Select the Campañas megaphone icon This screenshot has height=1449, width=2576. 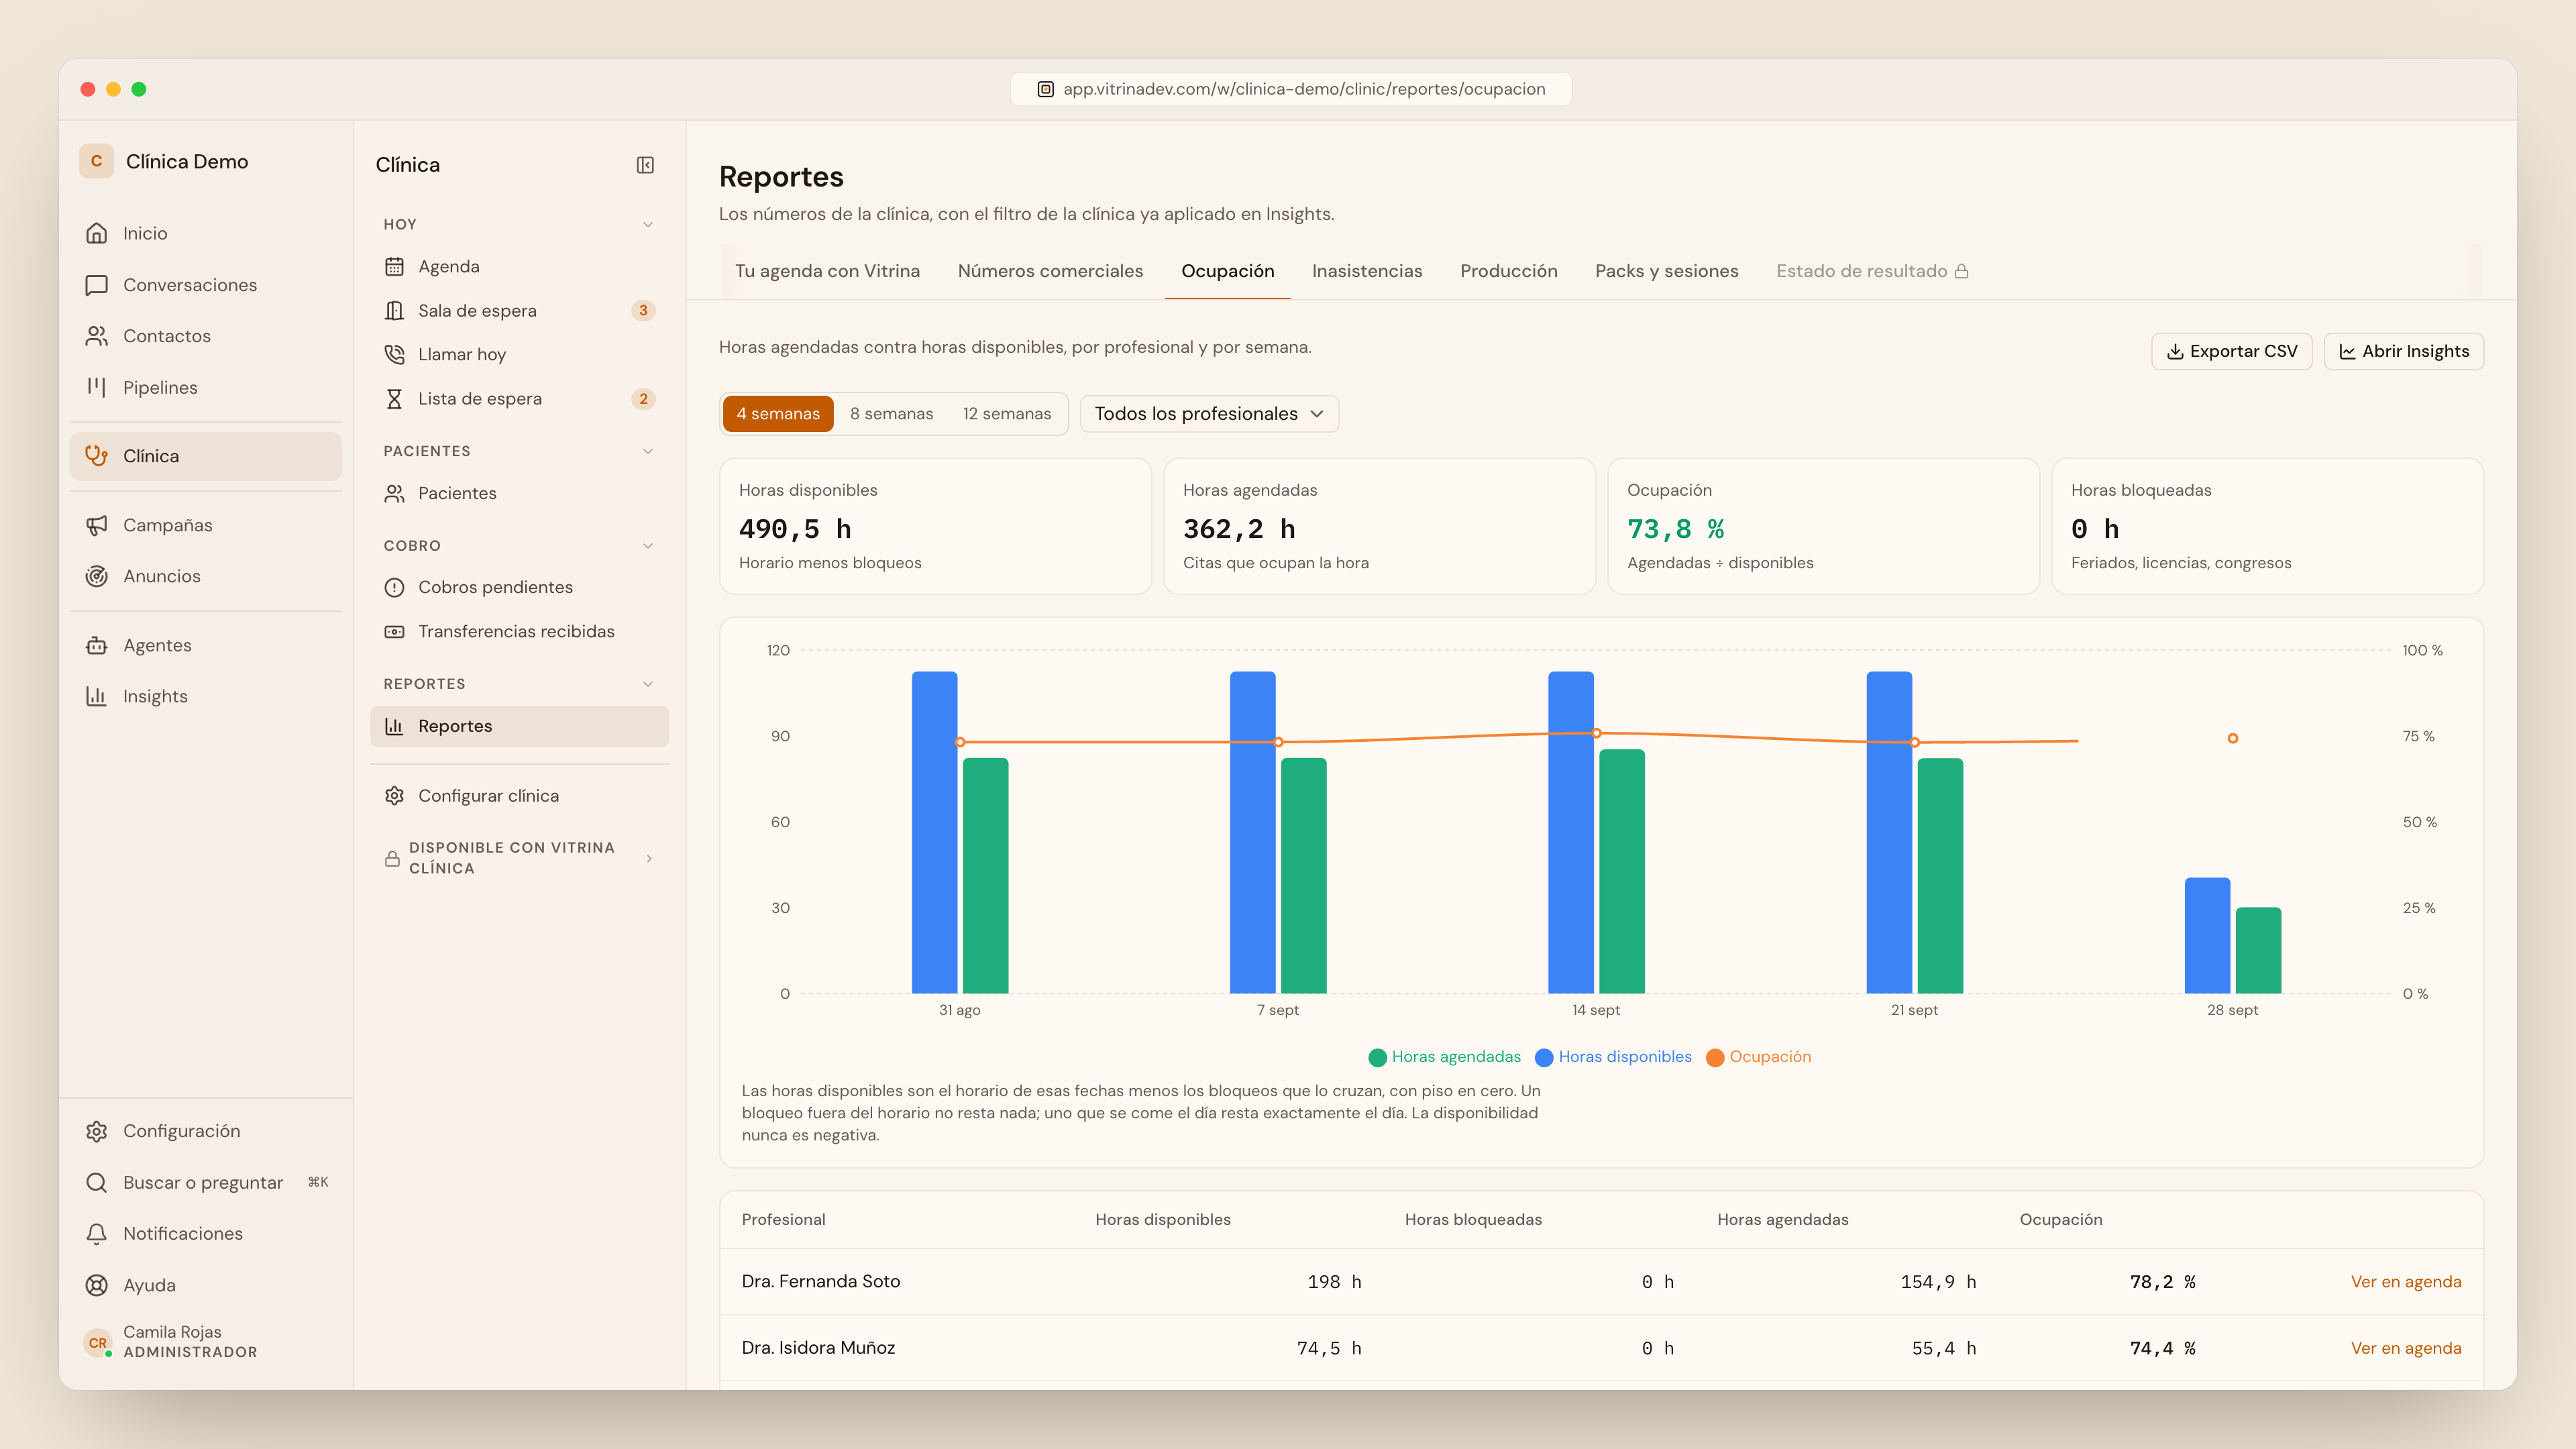96,525
